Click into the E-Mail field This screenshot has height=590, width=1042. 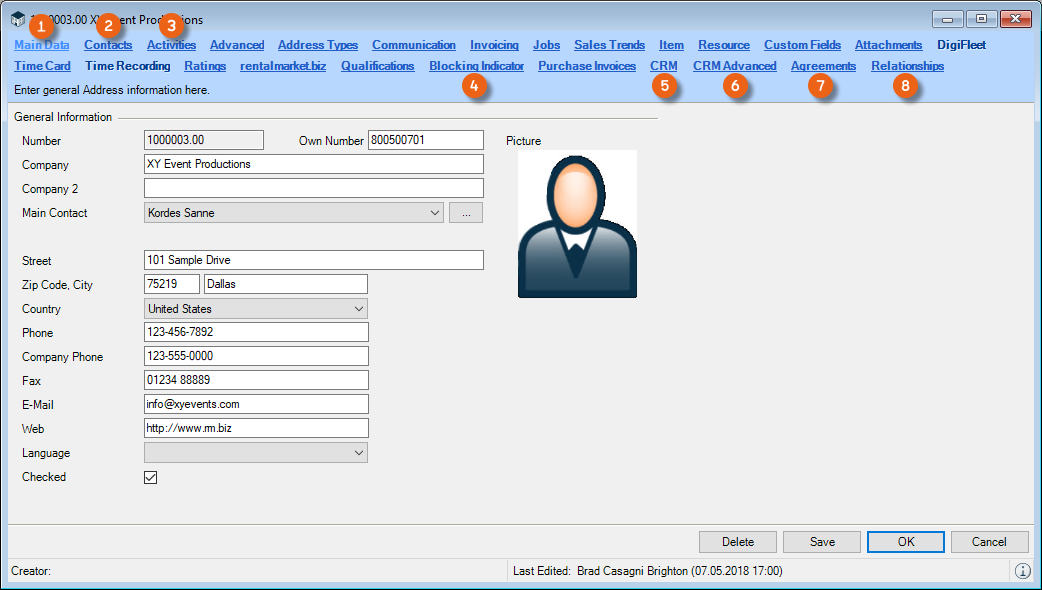coord(256,404)
